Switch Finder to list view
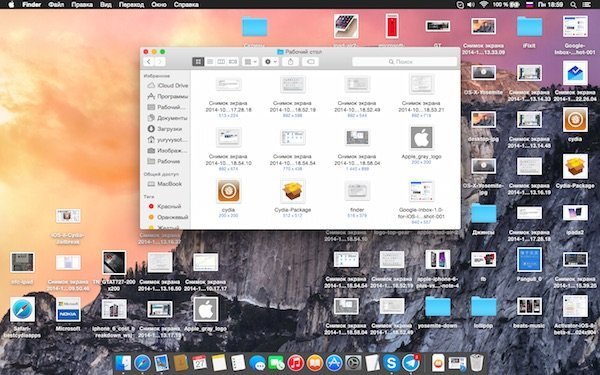The image size is (600, 375). [210, 62]
